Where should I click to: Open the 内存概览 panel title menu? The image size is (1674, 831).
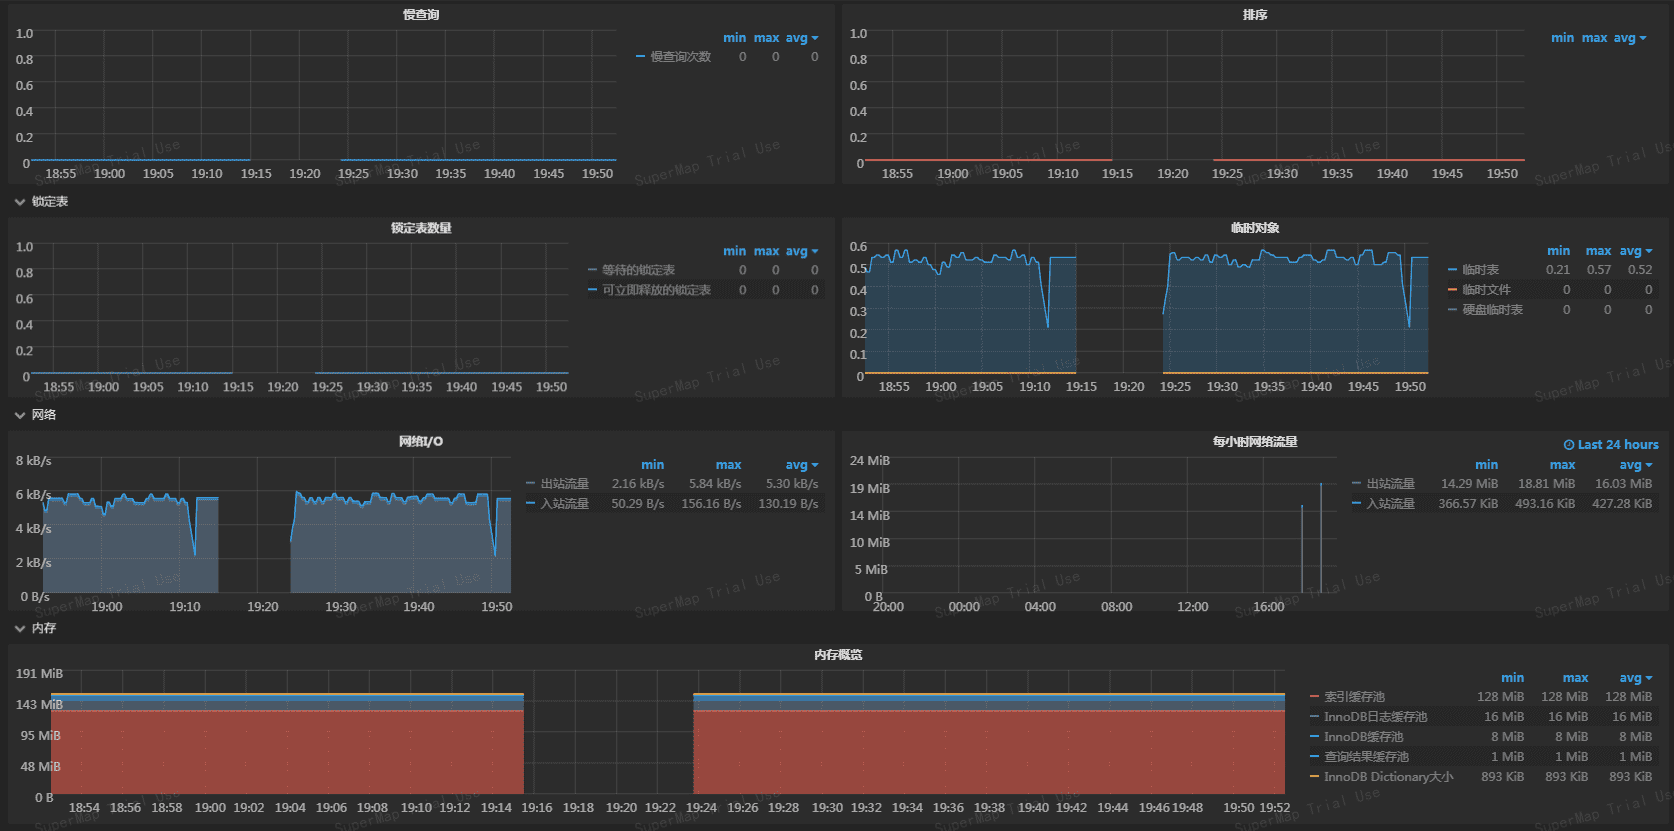838,655
